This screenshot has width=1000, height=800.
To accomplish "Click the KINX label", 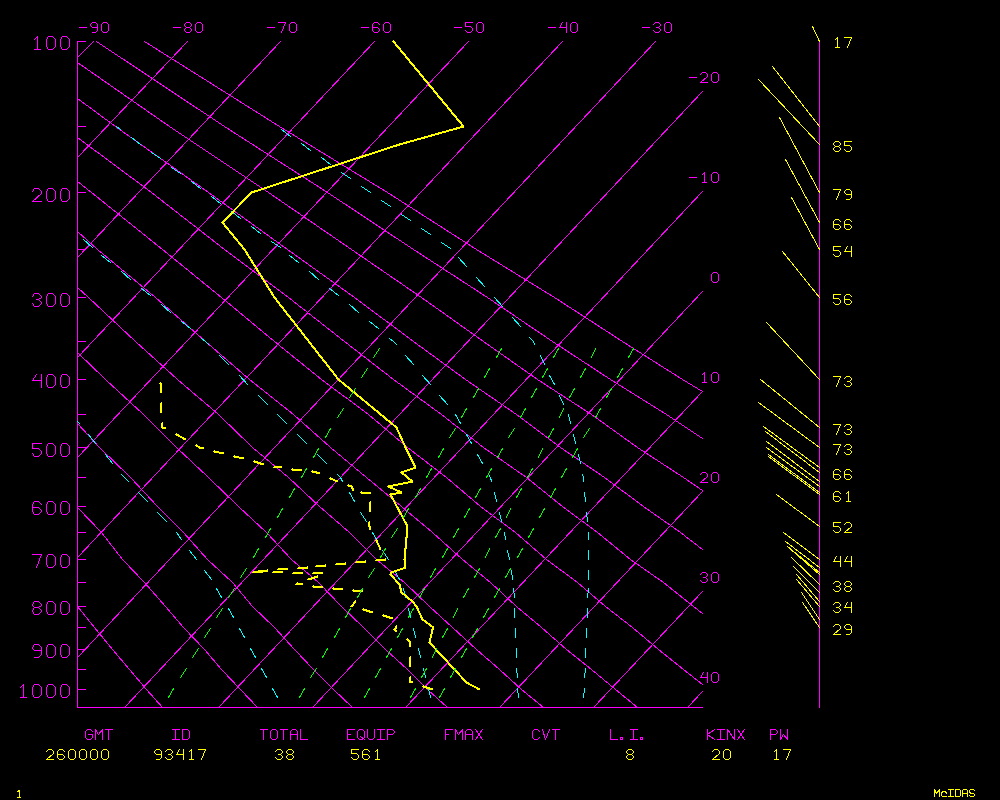I will point(725,735).
